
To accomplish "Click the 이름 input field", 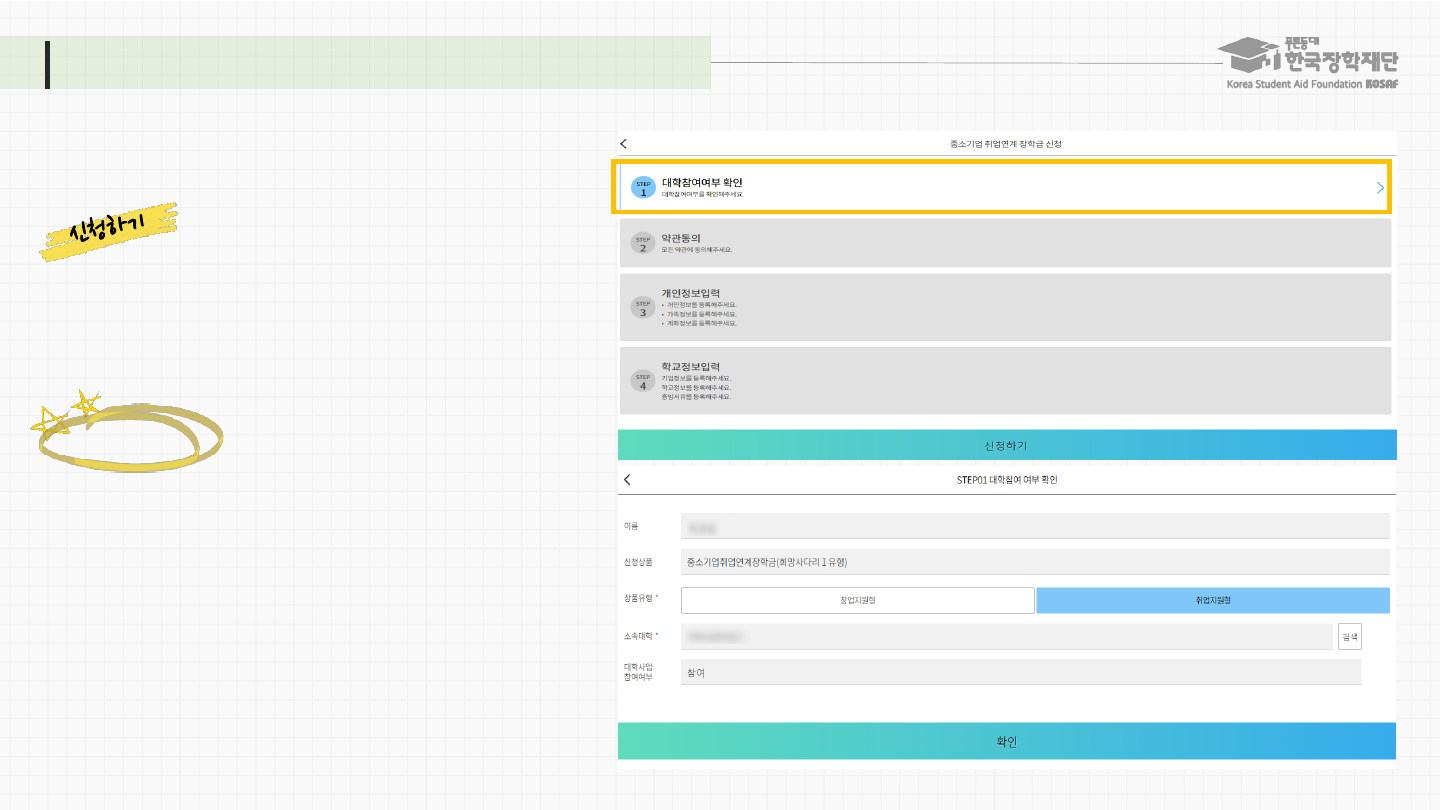I will point(1035,526).
